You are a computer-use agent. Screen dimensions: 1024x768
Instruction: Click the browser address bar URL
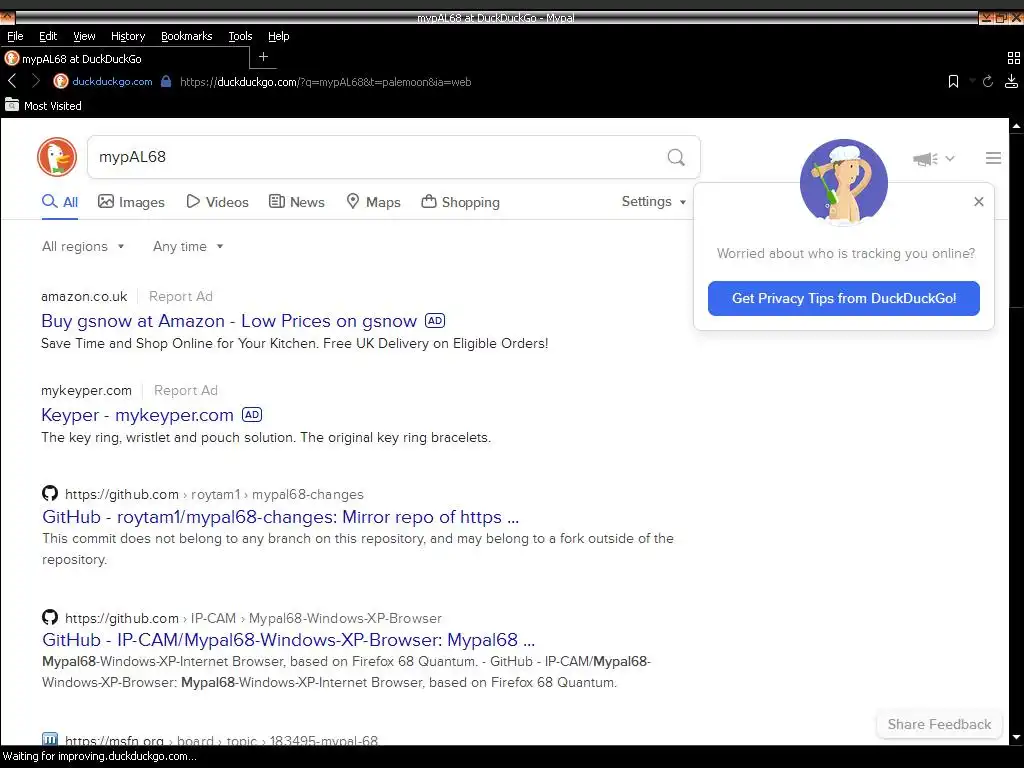click(x=325, y=82)
